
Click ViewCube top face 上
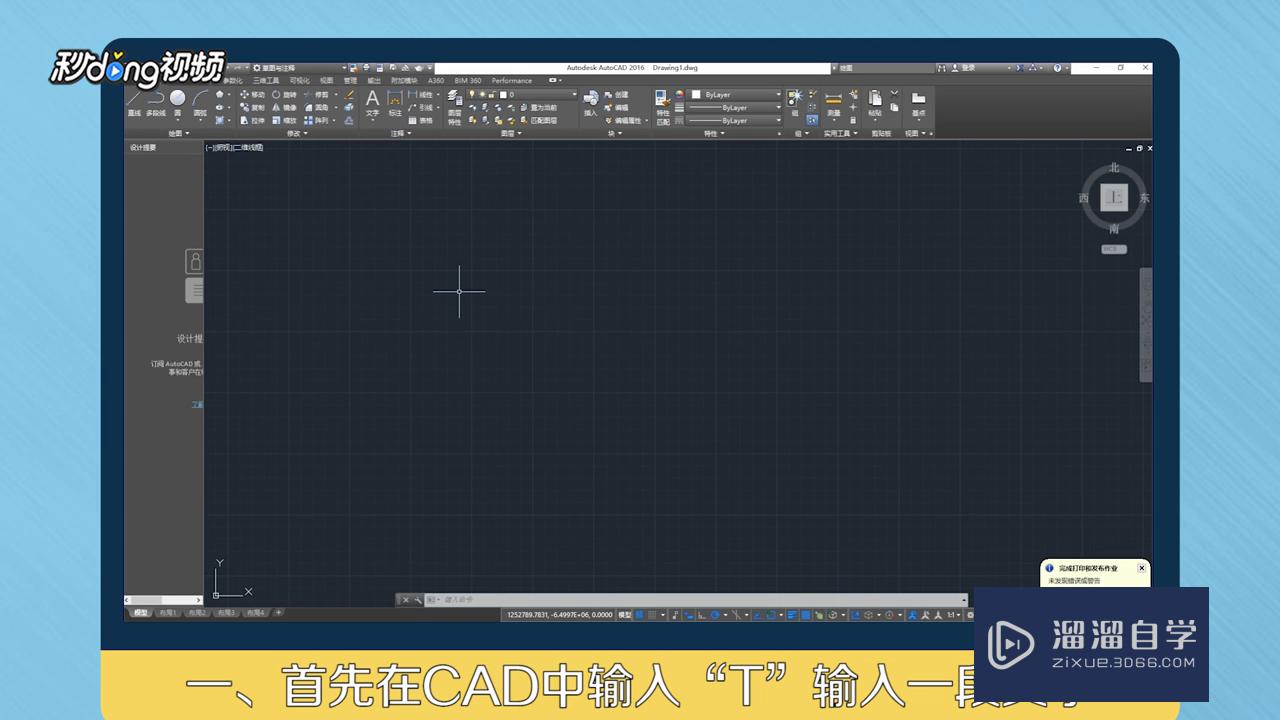(x=1114, y=197)
